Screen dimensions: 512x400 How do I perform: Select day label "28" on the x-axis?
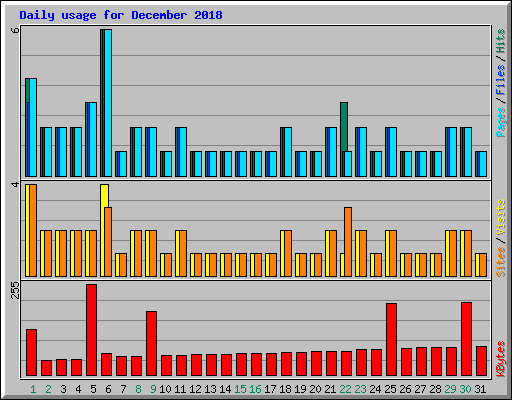click(x=435, y=389)
